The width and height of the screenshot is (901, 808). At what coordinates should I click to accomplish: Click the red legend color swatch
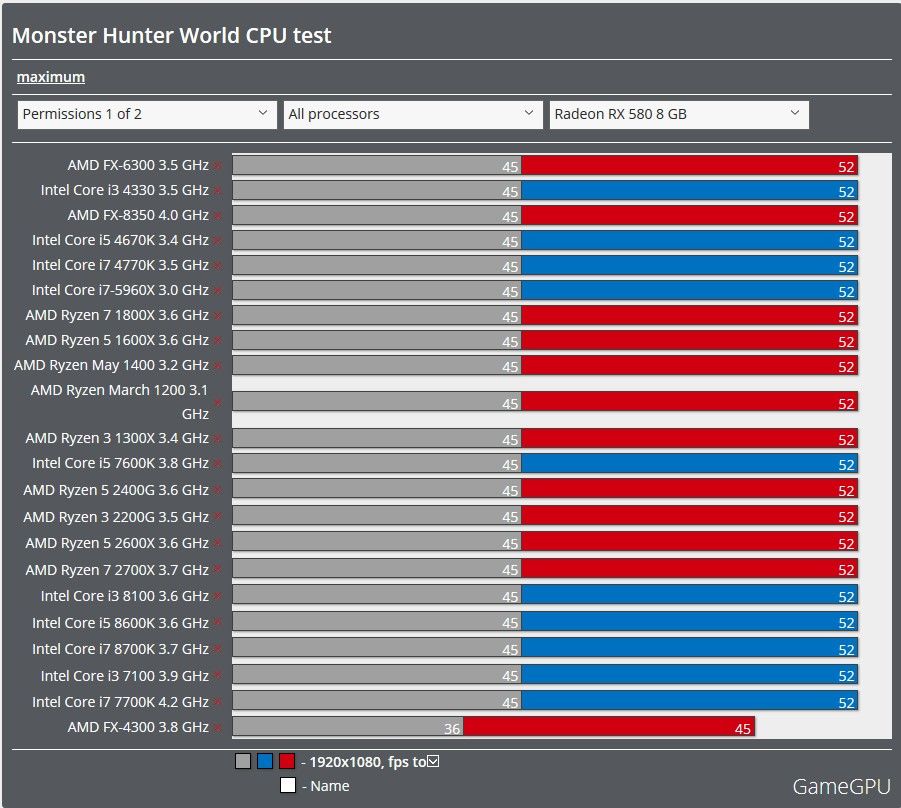(287, 761)
